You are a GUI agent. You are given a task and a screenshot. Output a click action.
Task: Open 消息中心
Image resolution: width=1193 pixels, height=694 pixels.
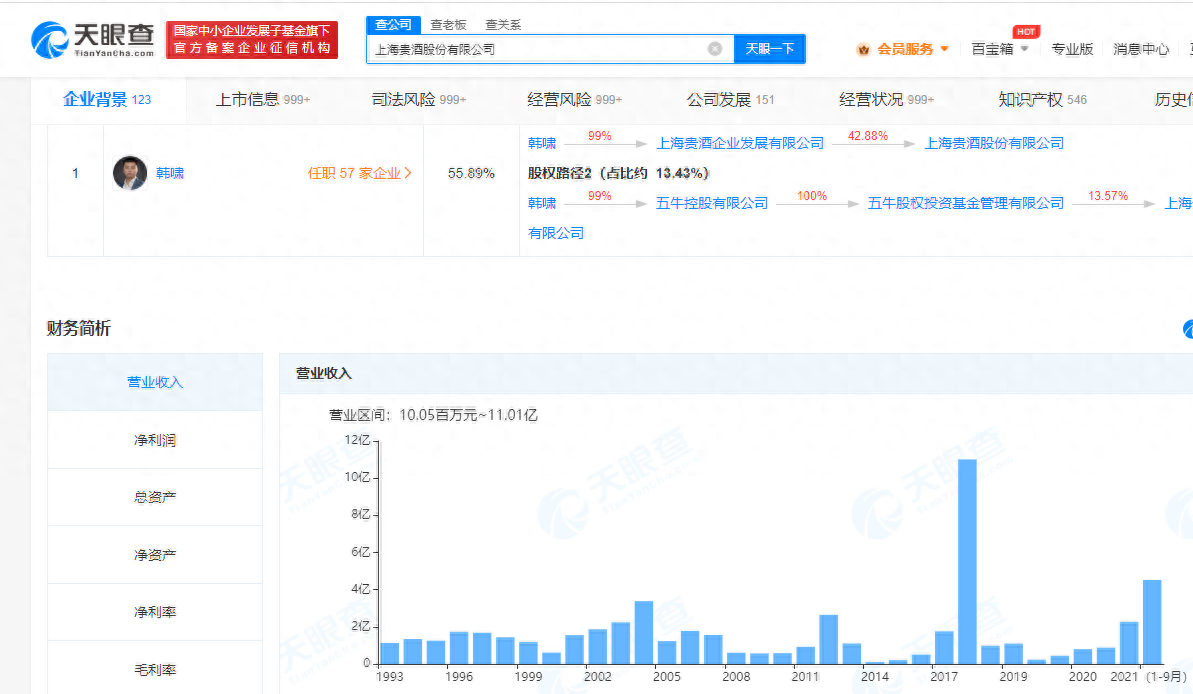pyautogui.click(x=1141, y=49)
